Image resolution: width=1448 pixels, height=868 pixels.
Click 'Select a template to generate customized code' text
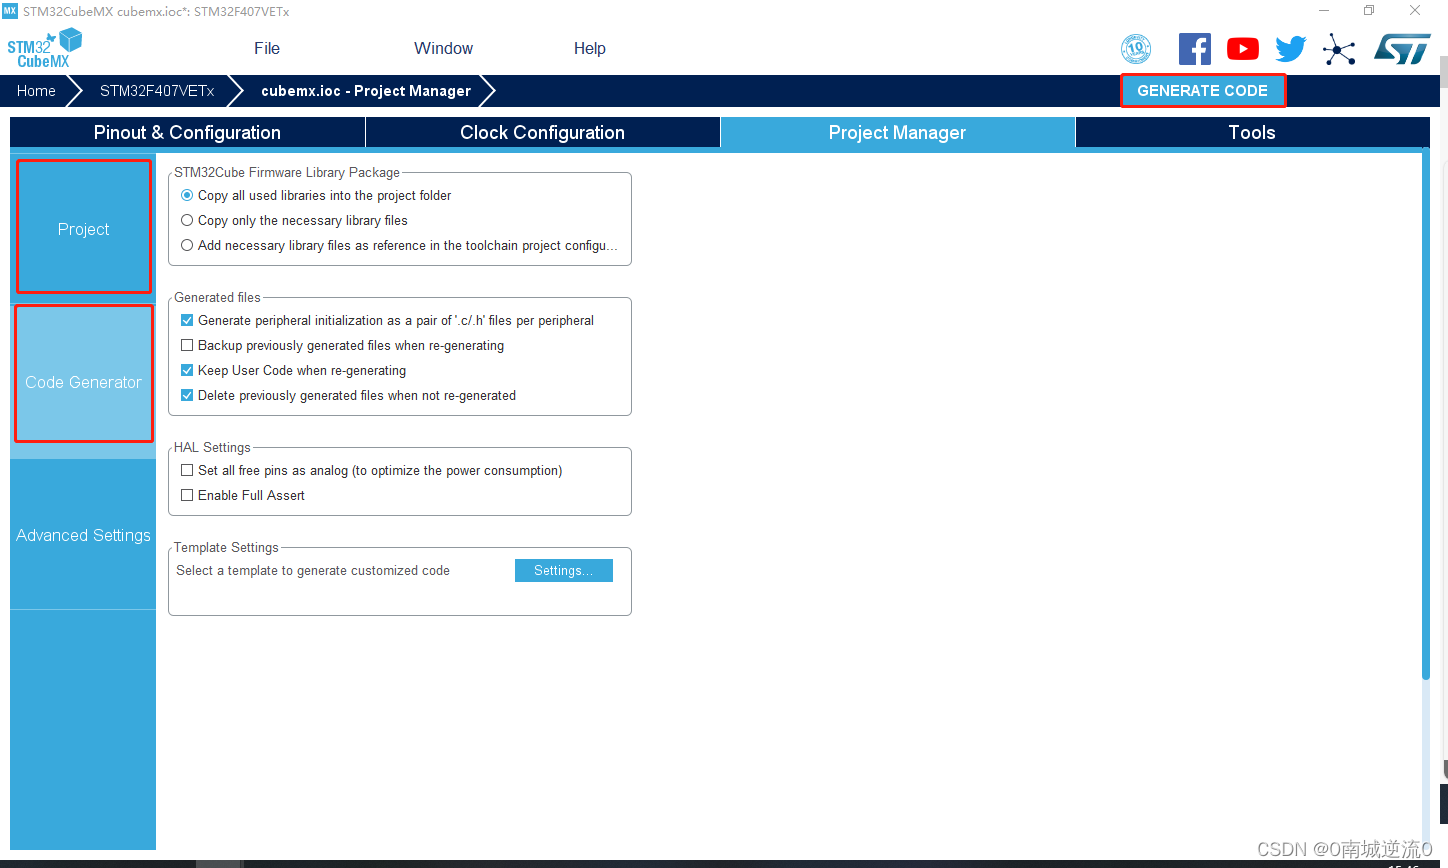313,570
